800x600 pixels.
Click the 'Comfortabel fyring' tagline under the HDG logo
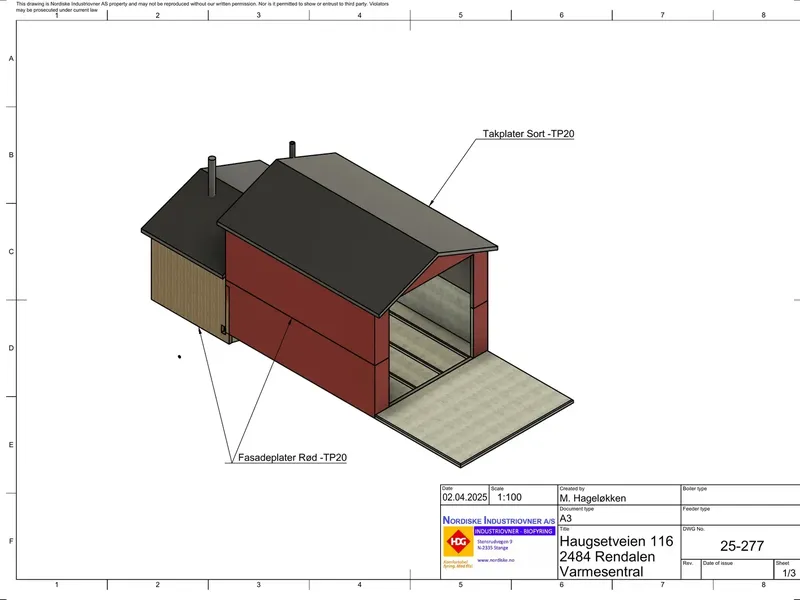click(458, 564)
